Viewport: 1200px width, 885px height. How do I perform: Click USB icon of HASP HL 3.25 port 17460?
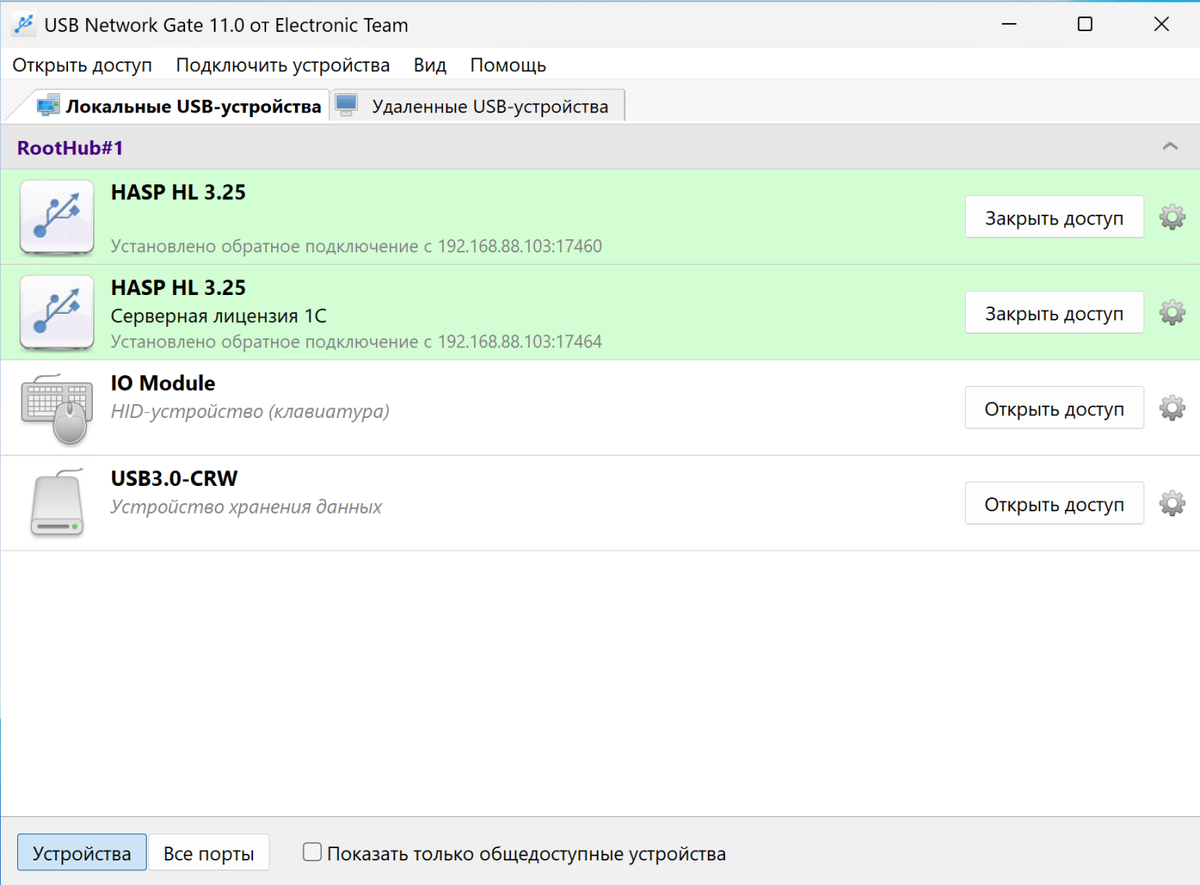(x=57, y=217)
